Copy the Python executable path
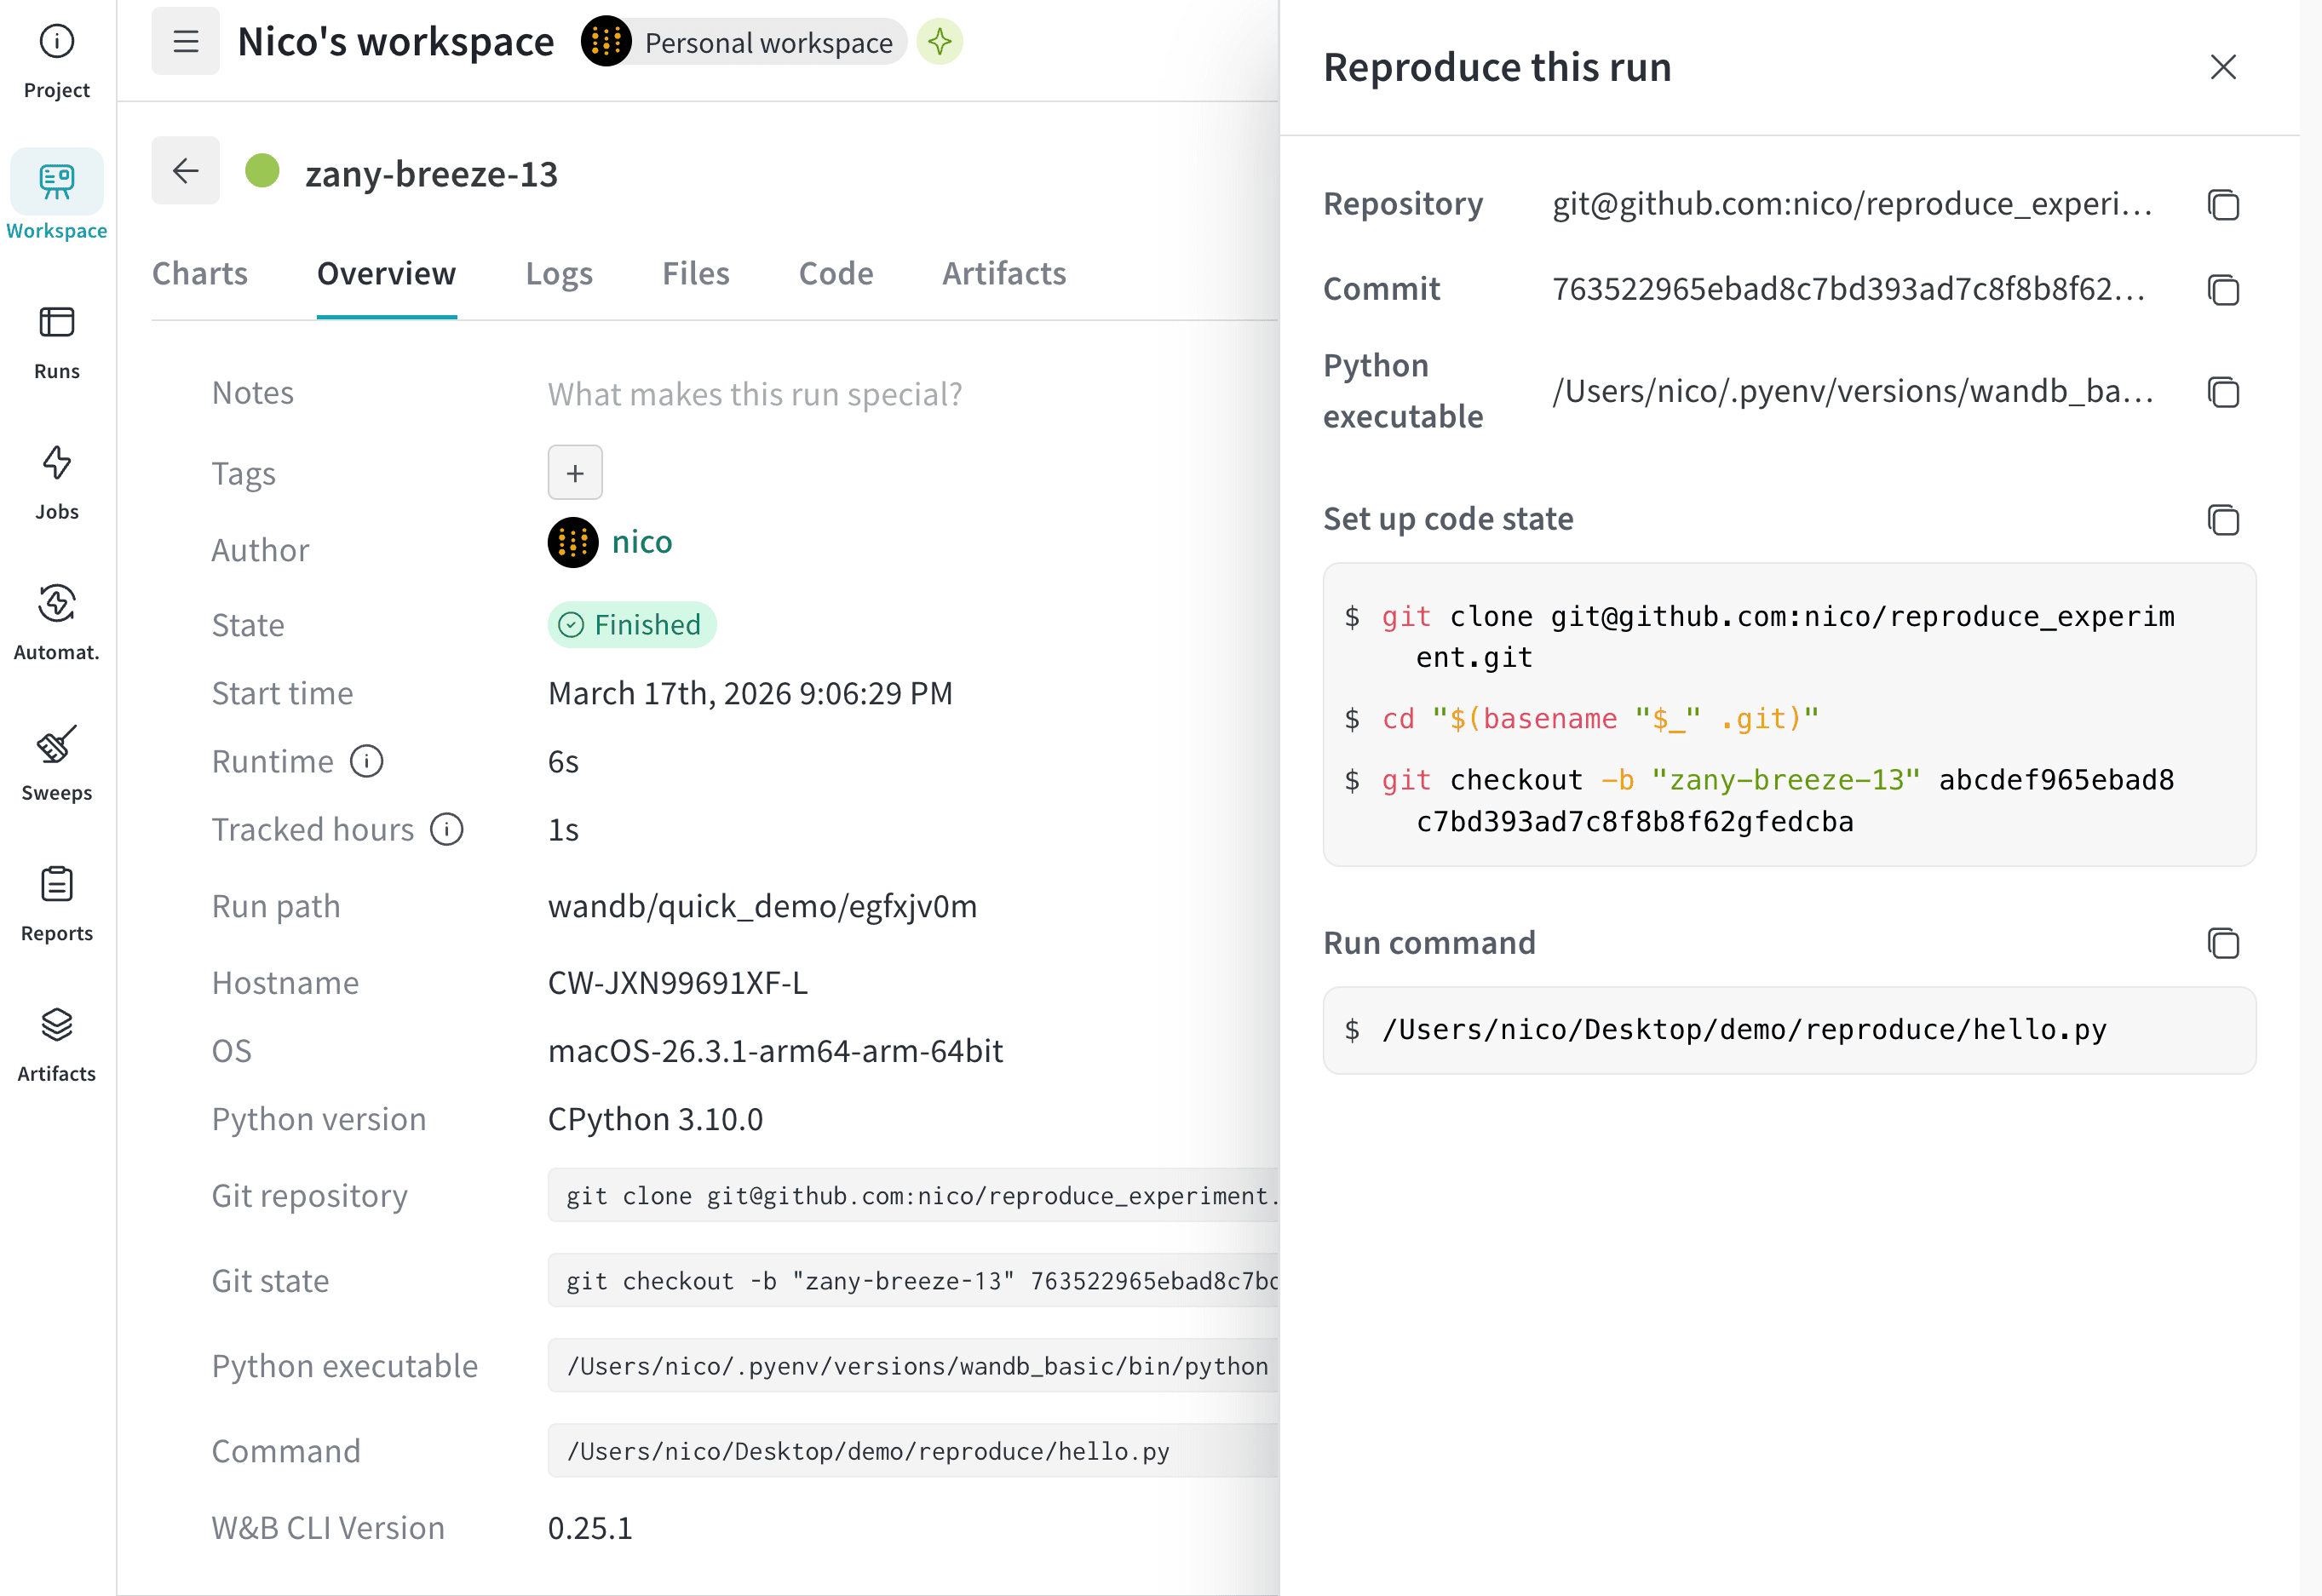Screen dimensions: 2322x1596 click(2223, 392)
